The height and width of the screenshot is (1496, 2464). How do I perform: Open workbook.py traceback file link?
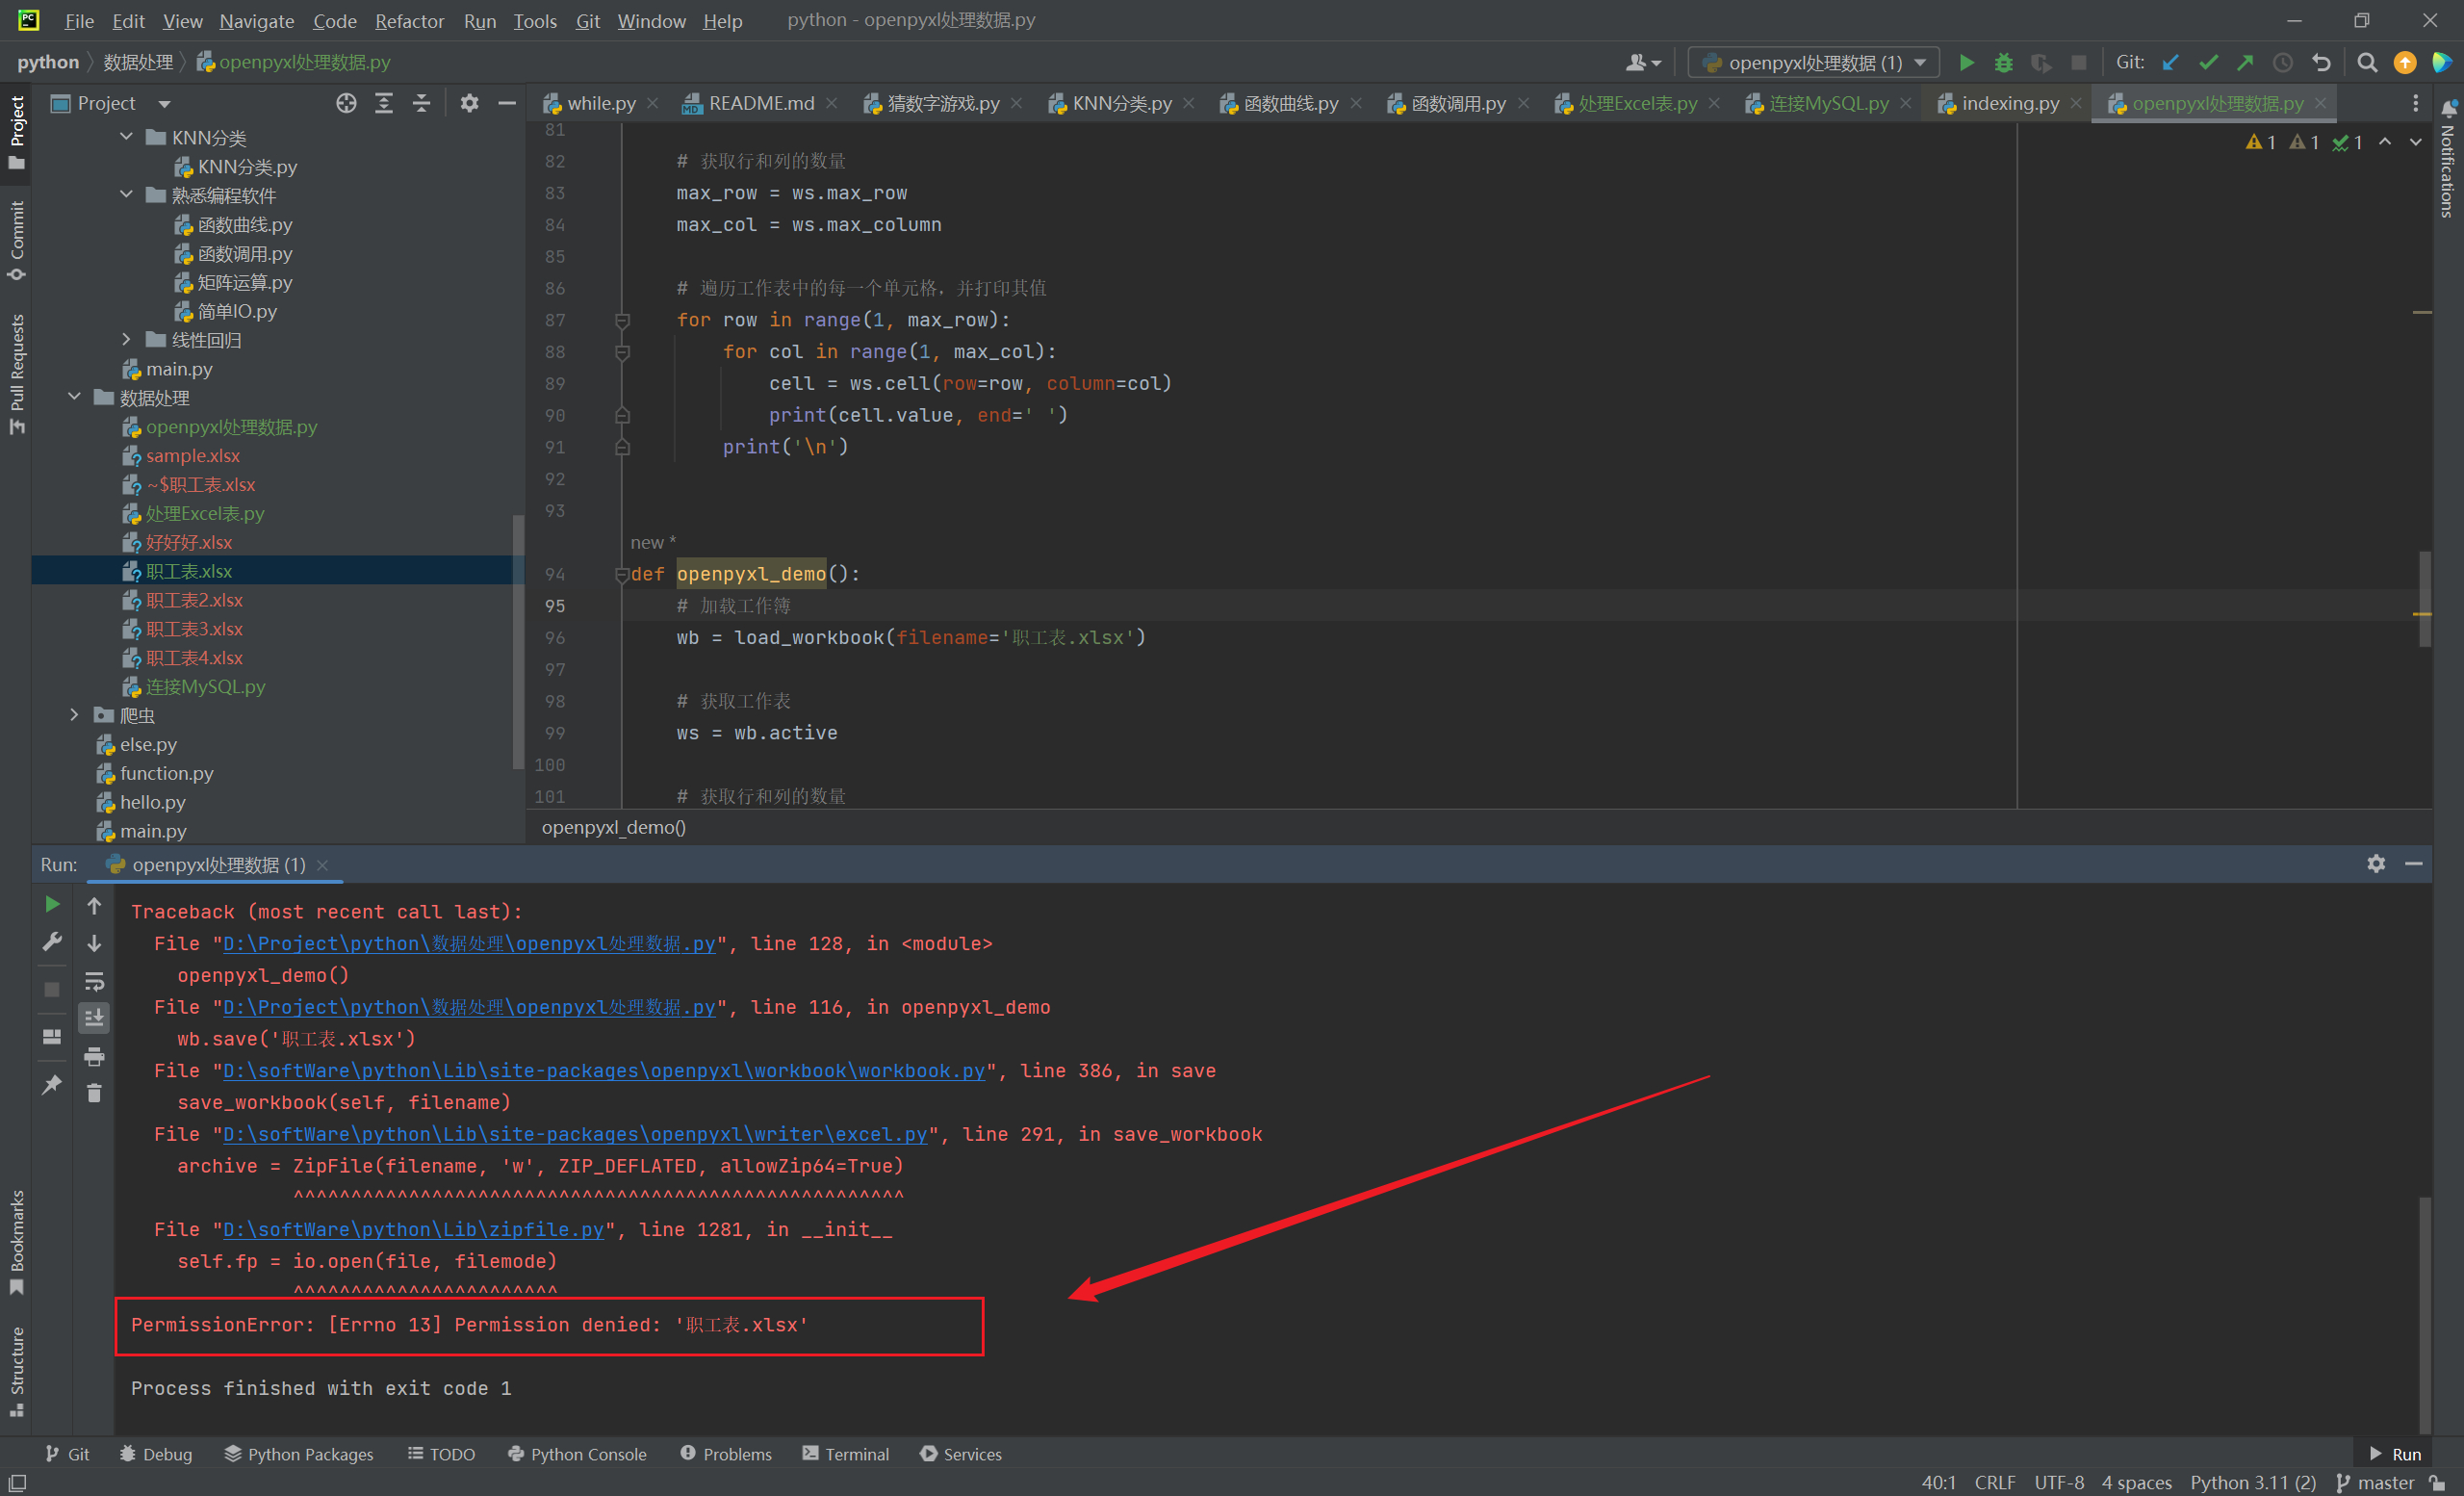point(604,1070)
